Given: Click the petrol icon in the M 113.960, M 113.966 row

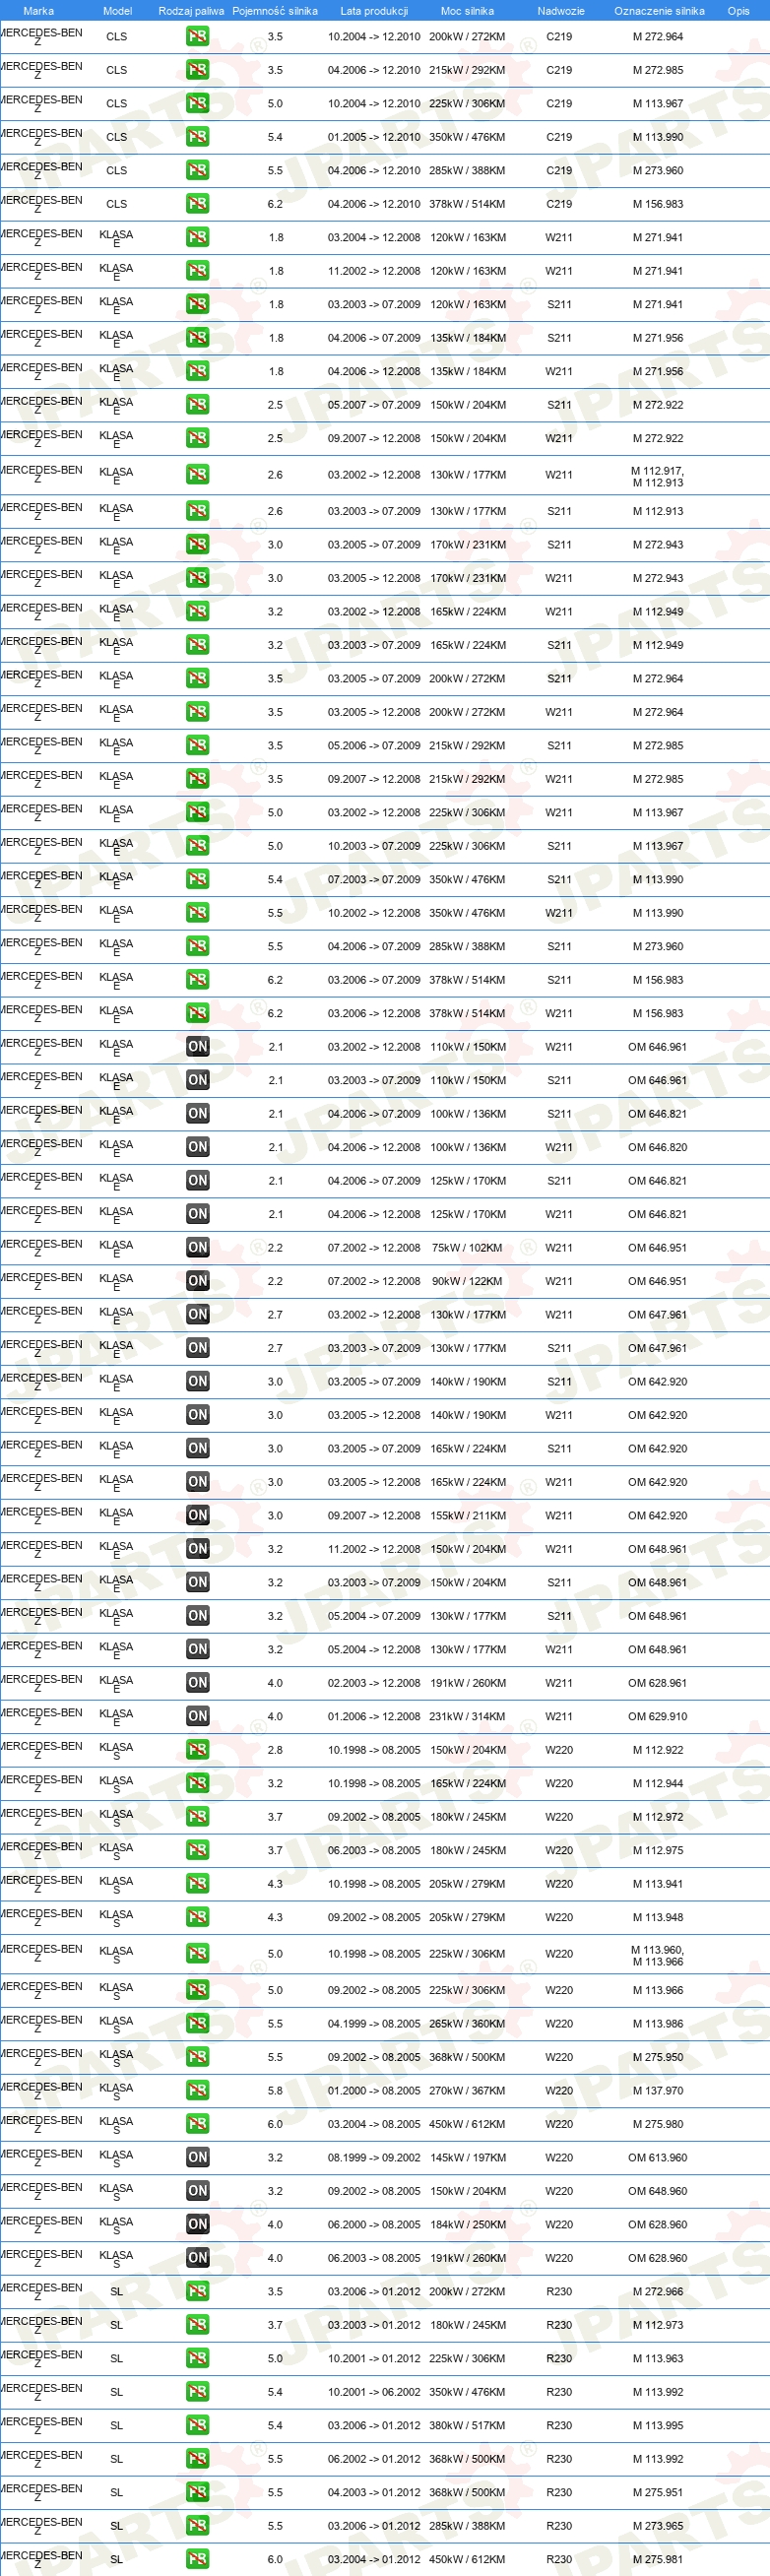Looking at the screenshot, I should click(198, 1954).
